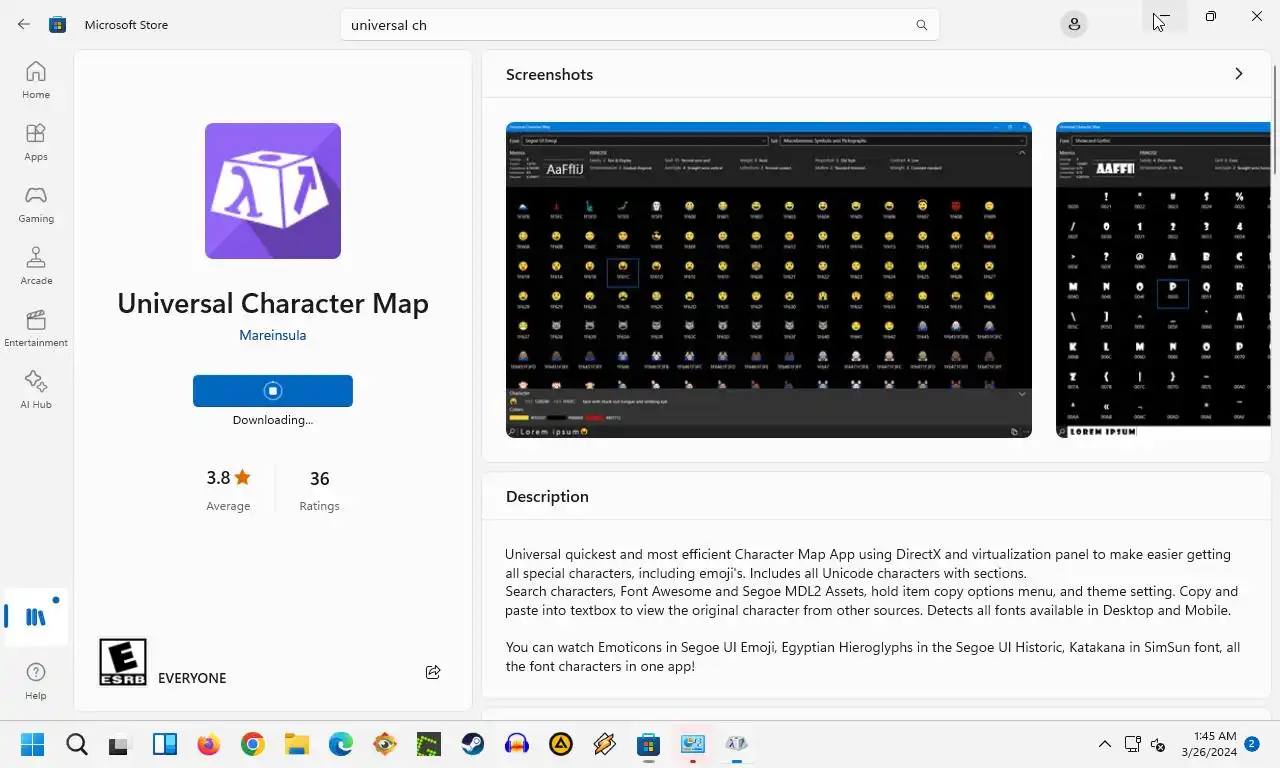Open the volume muted tray icon
The image size is (1280, 768).
(x=1158, y=744)
